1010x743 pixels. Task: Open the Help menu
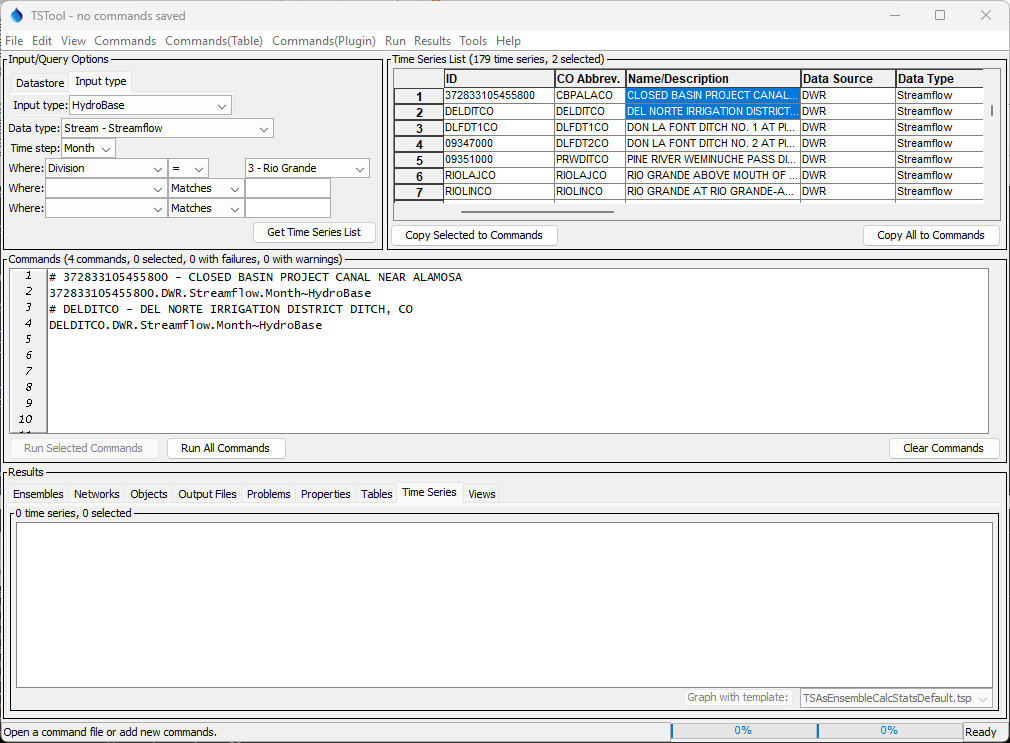point(508,41)
